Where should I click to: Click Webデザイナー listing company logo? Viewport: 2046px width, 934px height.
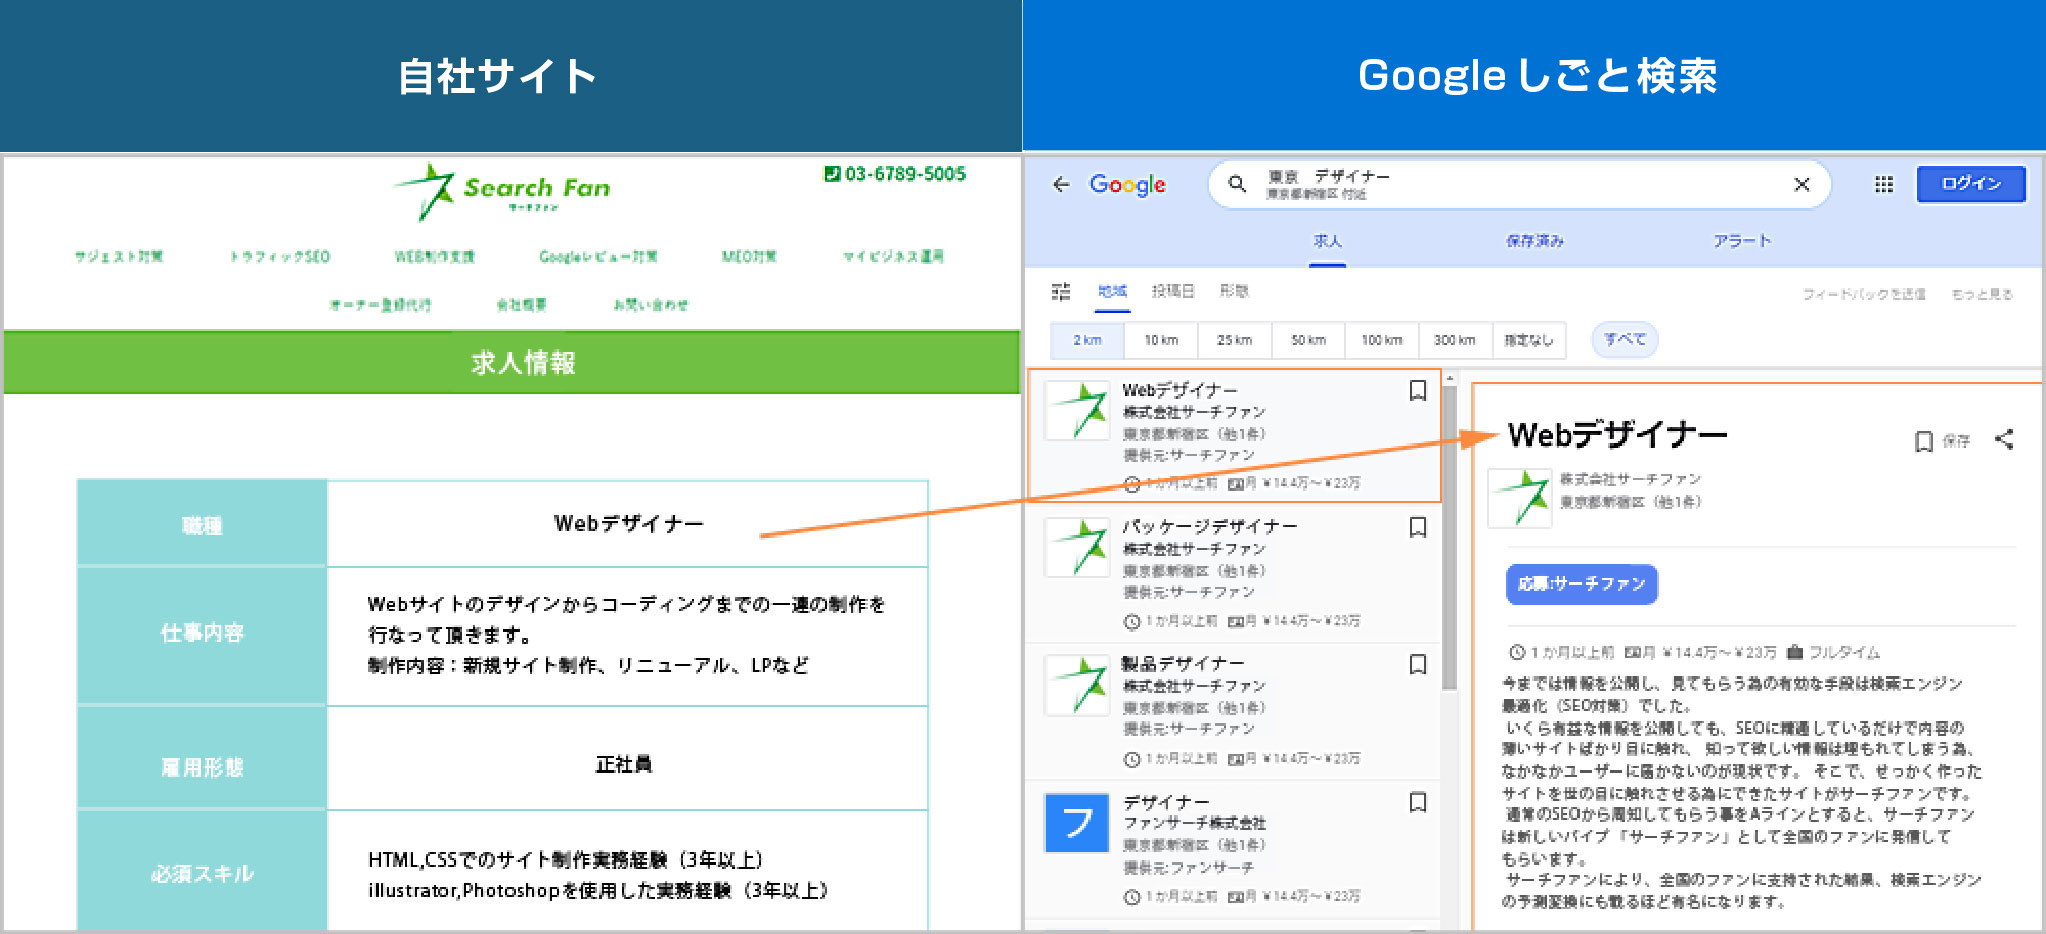pos(1077,411)
